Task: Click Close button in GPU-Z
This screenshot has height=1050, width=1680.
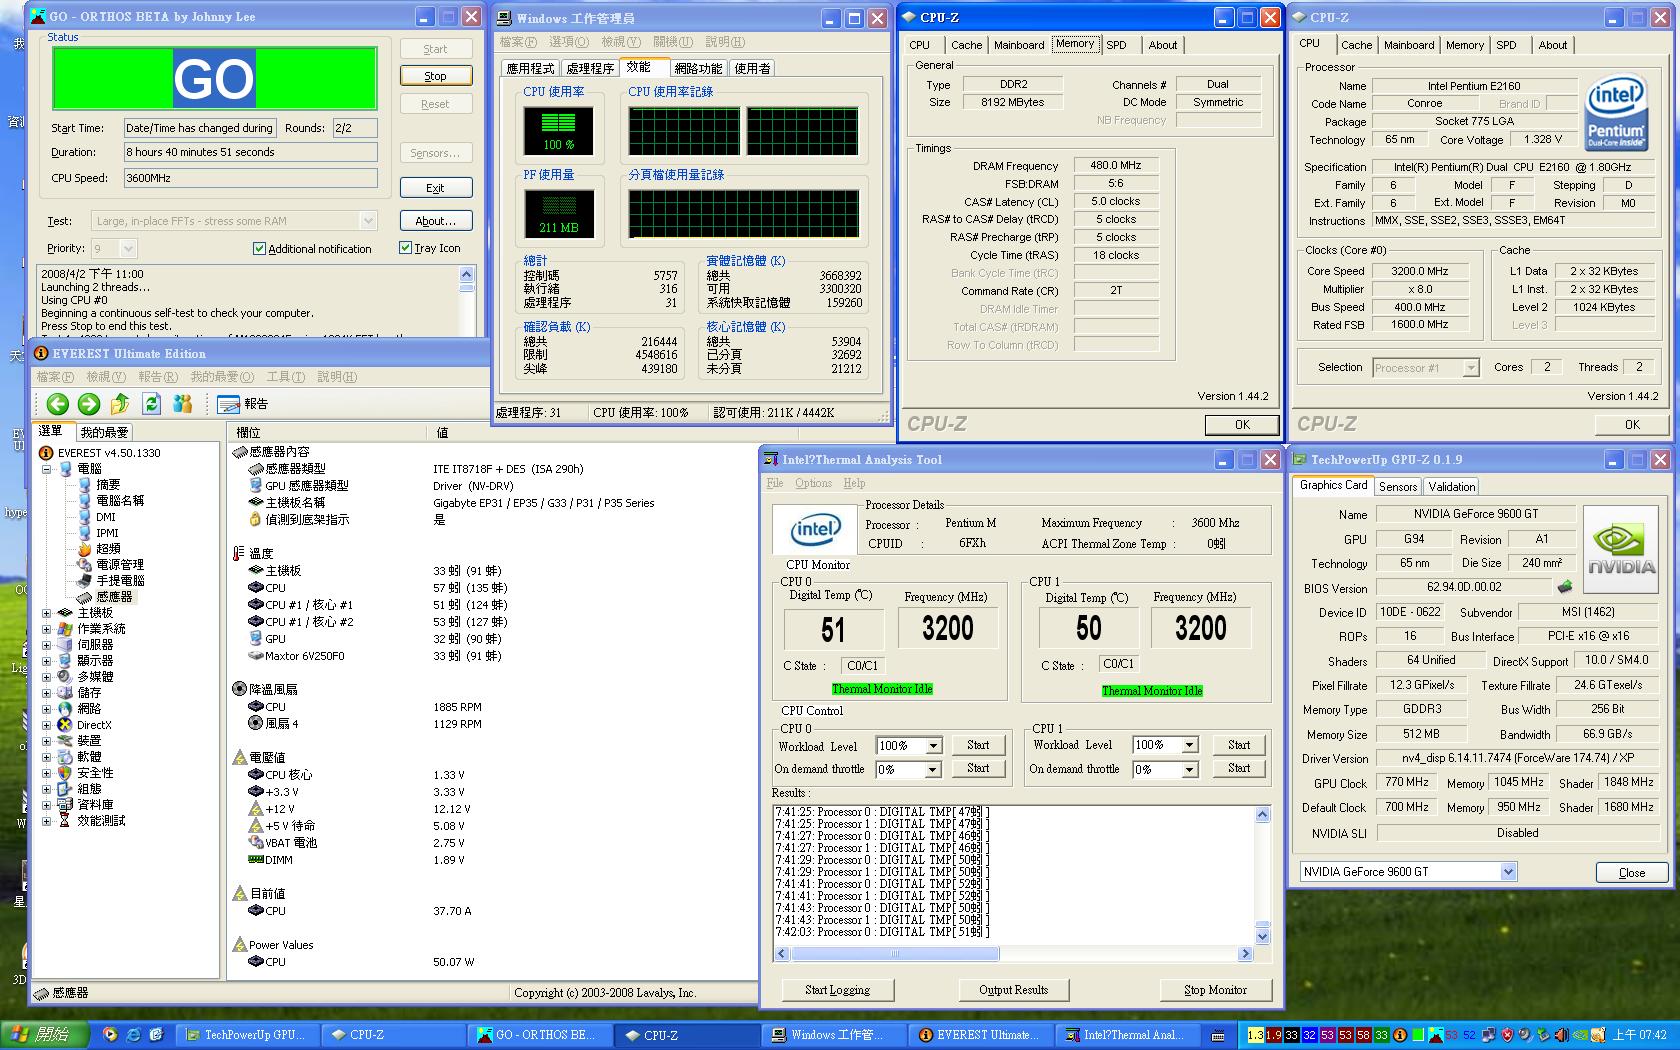Action: pyautogui.click(x=1631, y=872)
